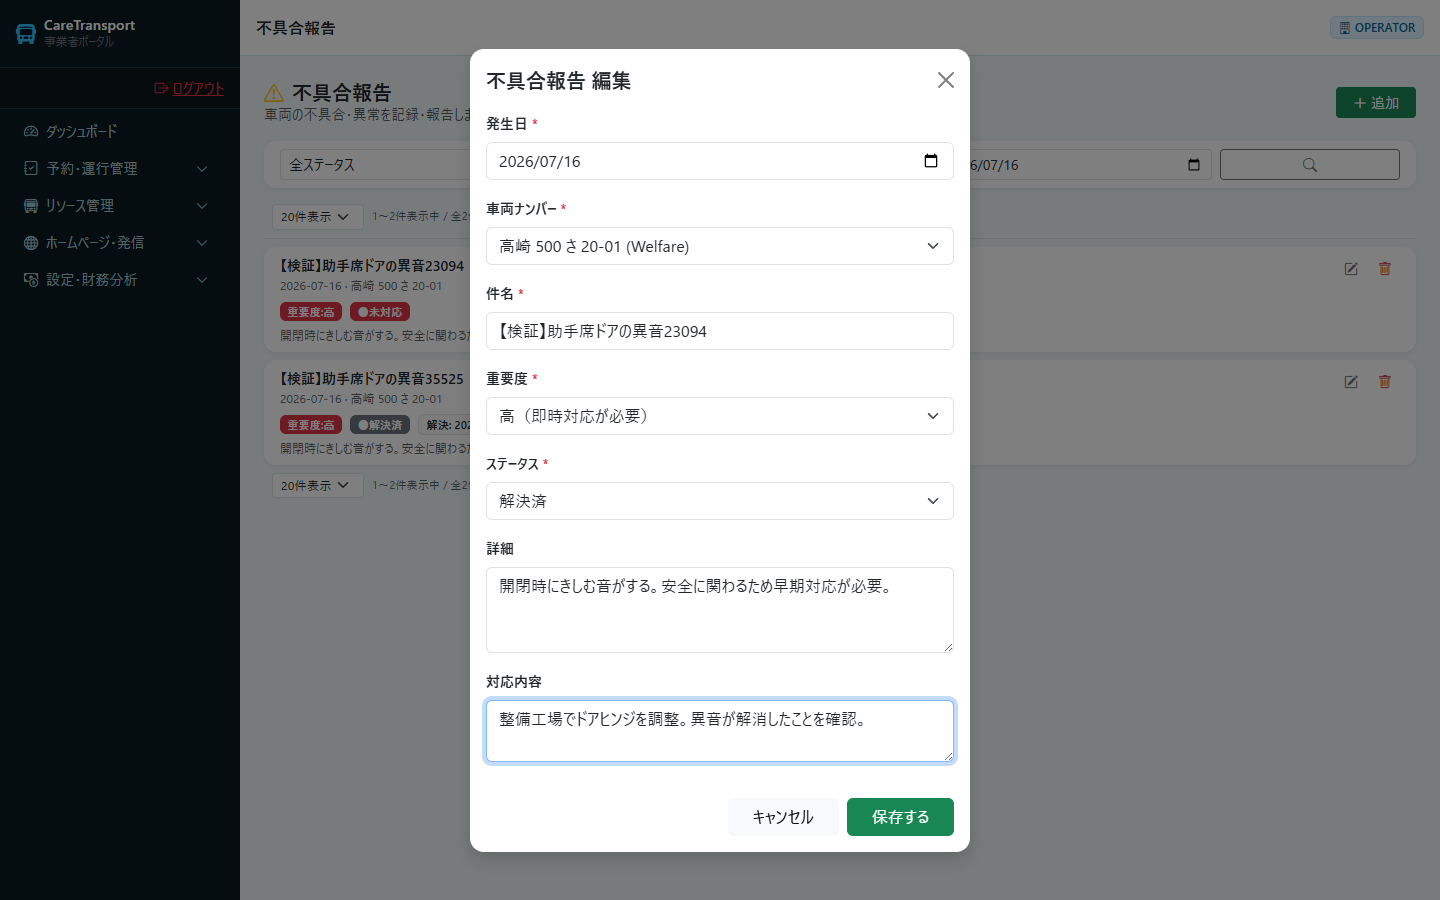Open the 車両ナンバー dropdown
Viewport: 1440px width, 900px height.
[x=720, y=246]
